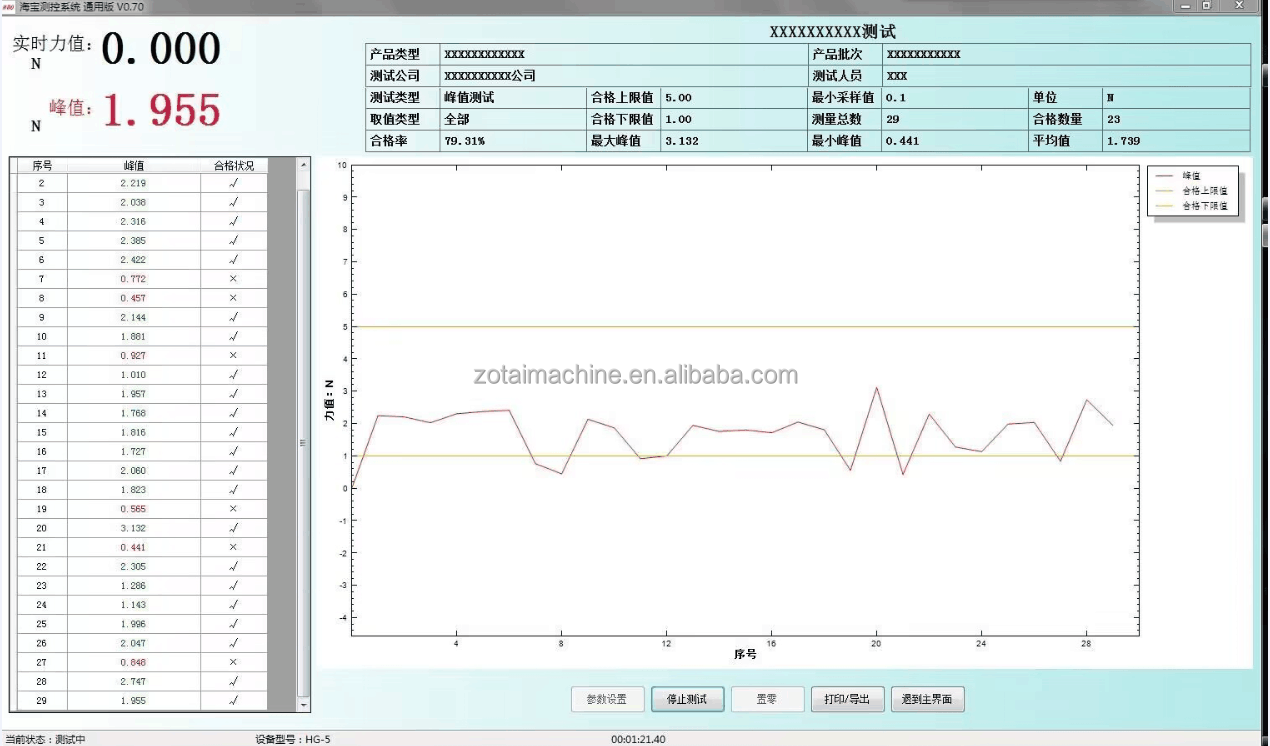This screenshot has height=746, width=1270.
Task: Click the app logo in the title bar
Action: click(9, 6)
